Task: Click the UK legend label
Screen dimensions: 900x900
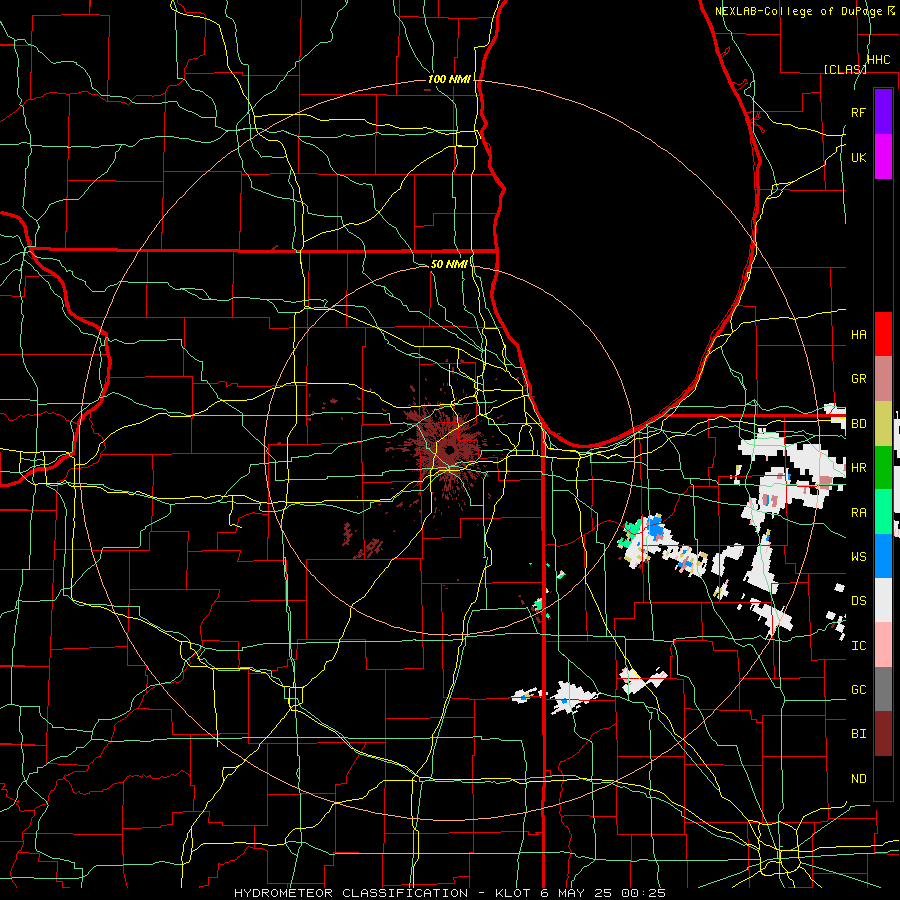Action: (858, 157)
